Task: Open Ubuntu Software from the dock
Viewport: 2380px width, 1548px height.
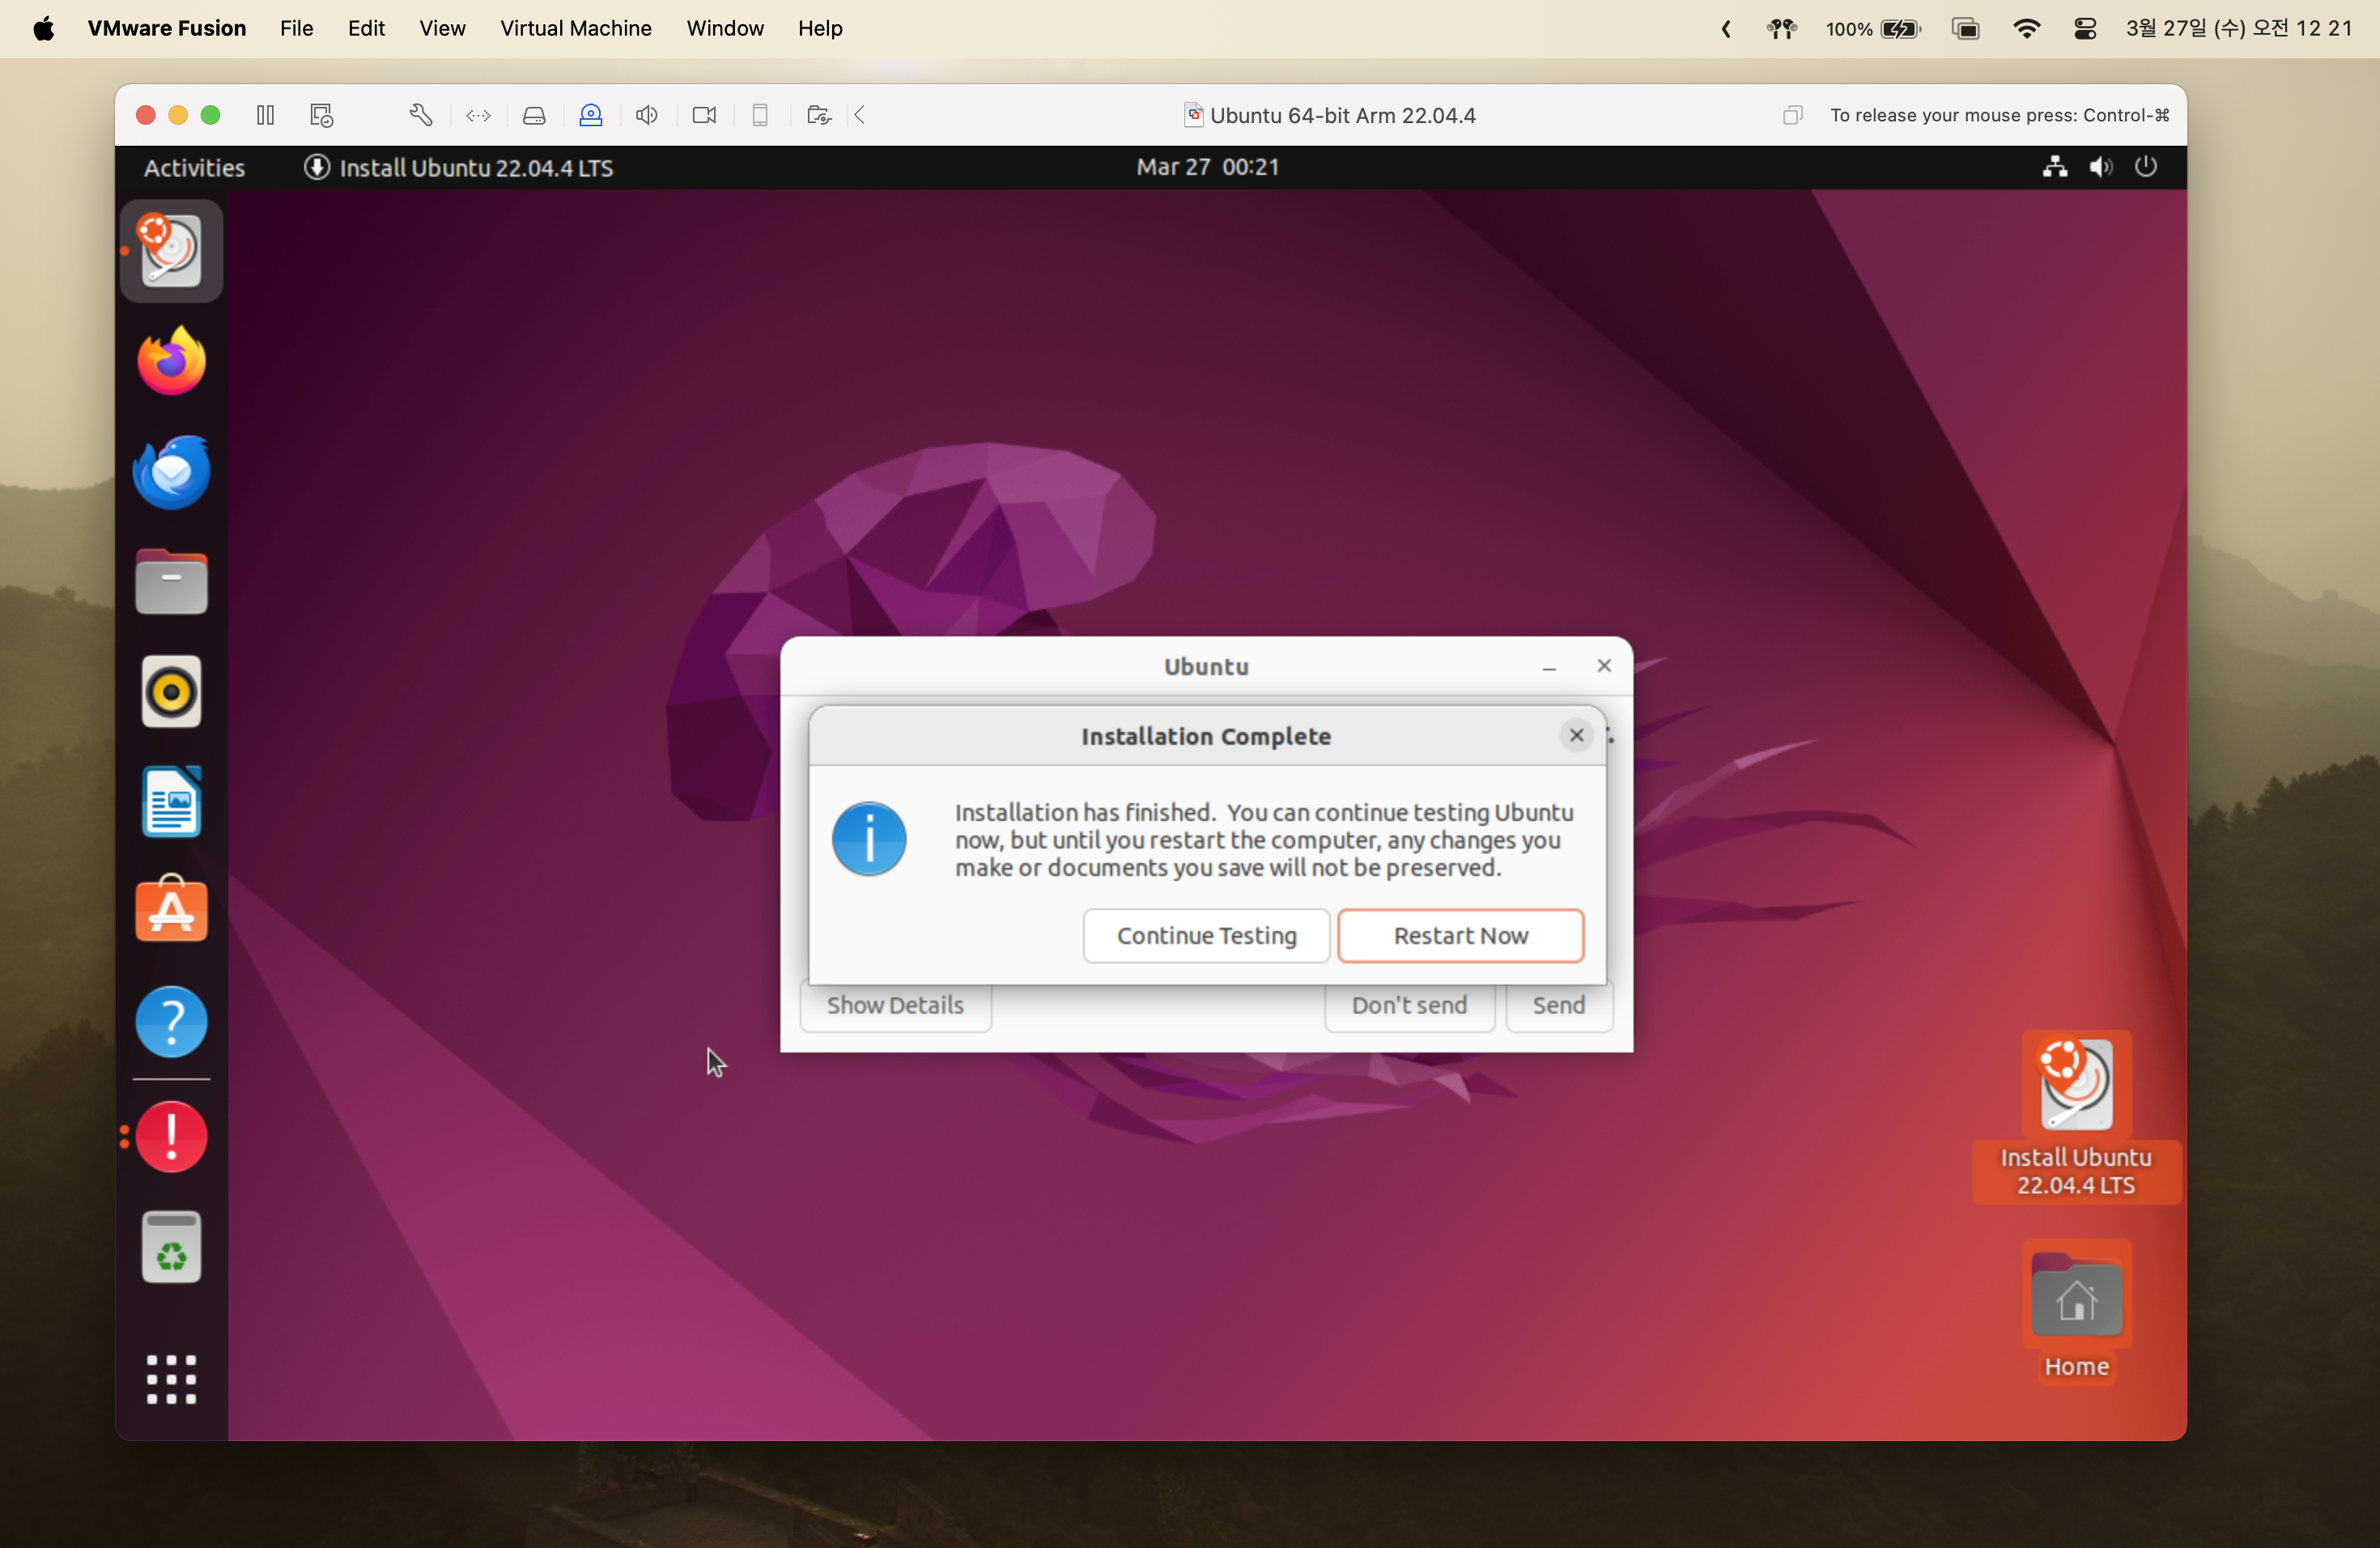Action: (171, 908)
